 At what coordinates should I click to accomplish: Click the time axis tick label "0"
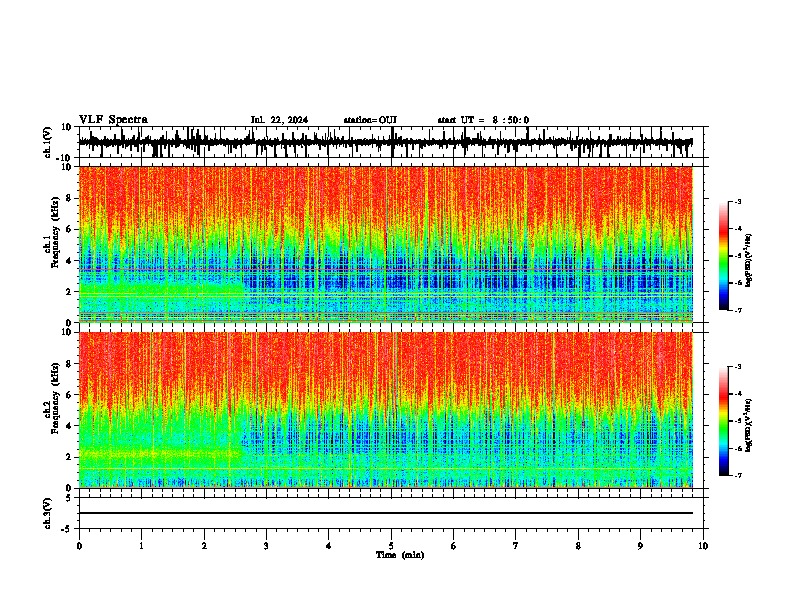click(79, 546)
